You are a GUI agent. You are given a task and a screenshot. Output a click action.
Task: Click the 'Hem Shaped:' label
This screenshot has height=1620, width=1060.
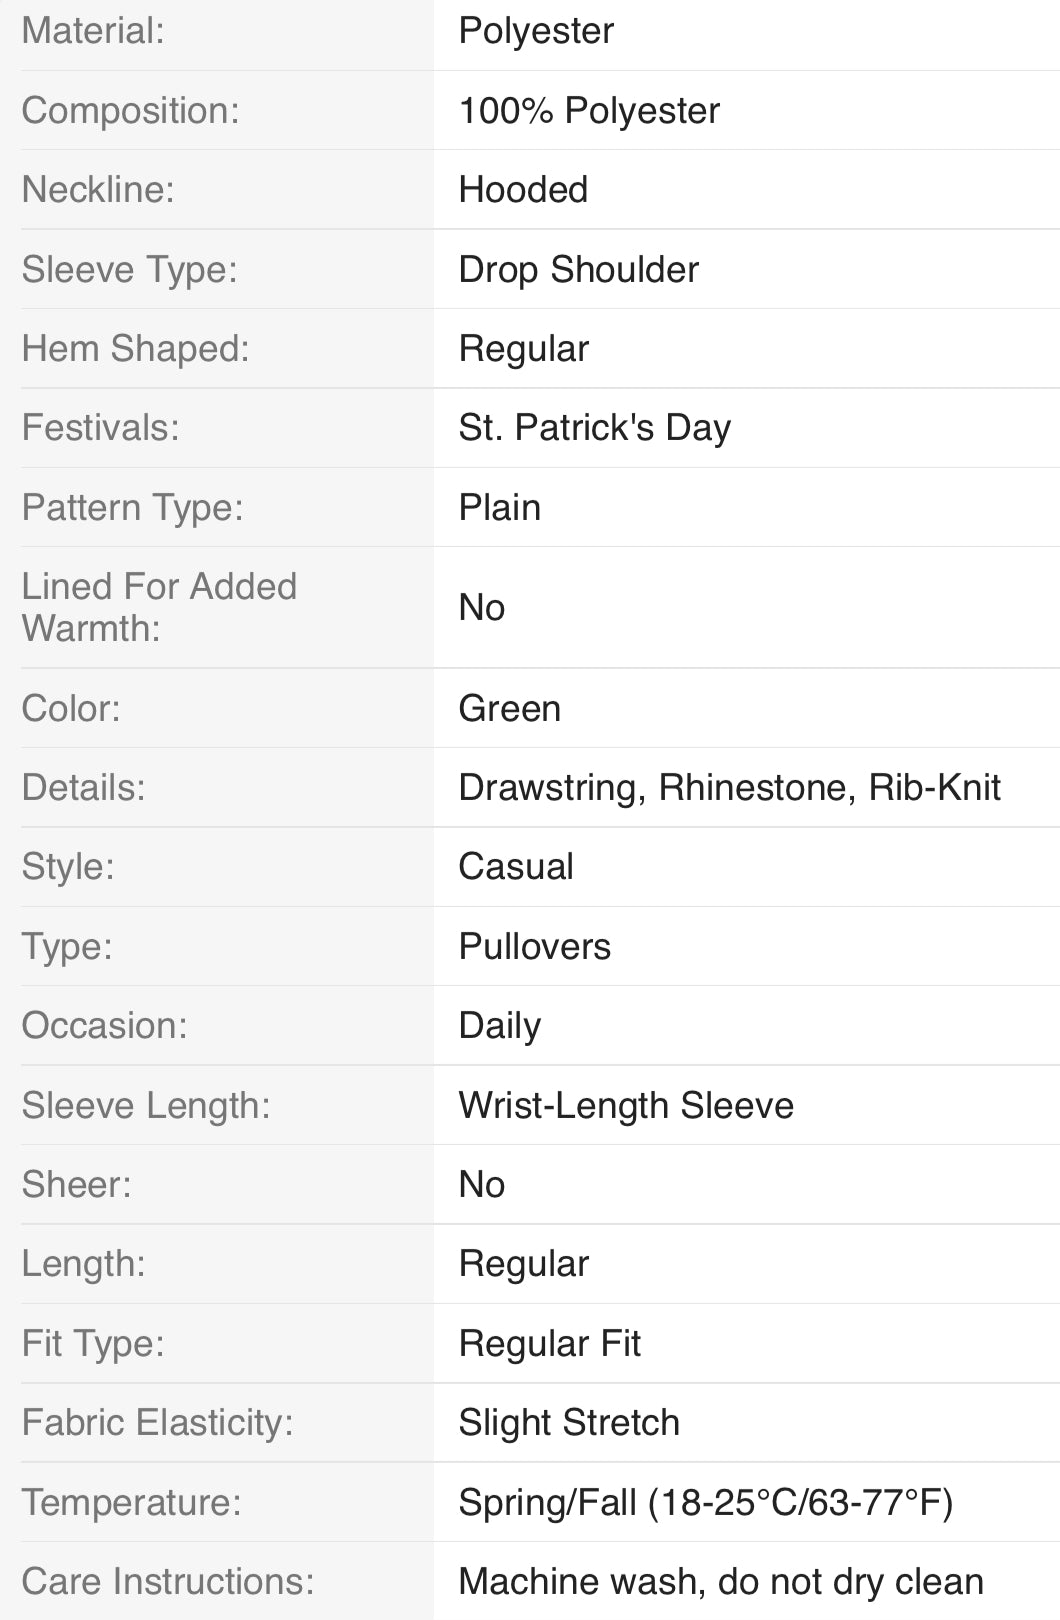point(135,348)
